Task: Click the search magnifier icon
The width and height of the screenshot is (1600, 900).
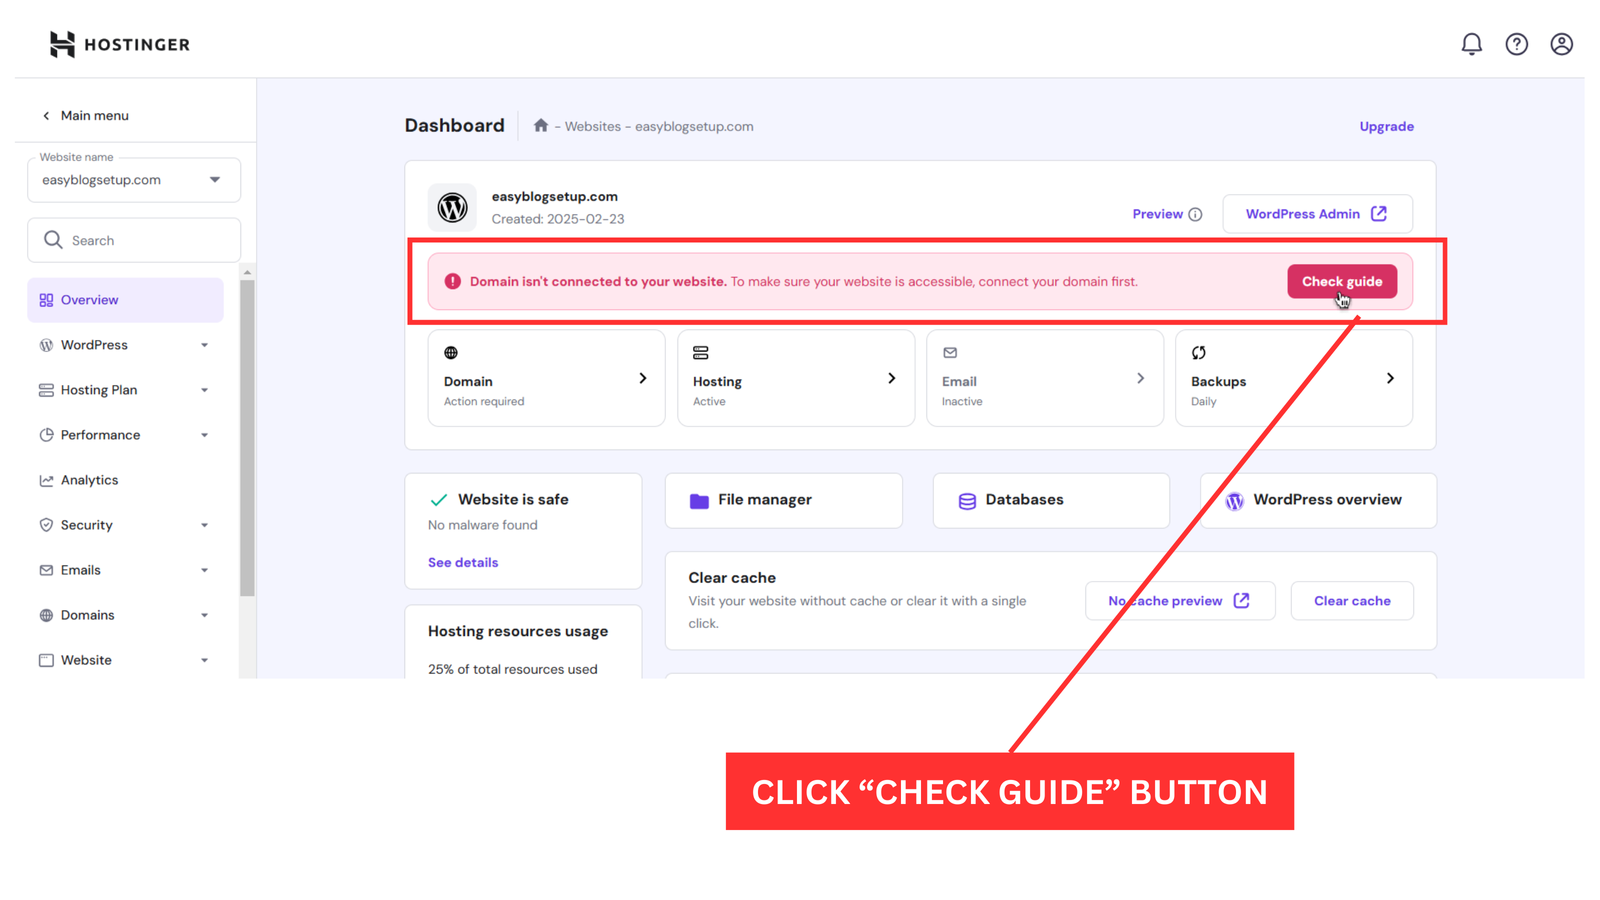Action: coord(53,240)
